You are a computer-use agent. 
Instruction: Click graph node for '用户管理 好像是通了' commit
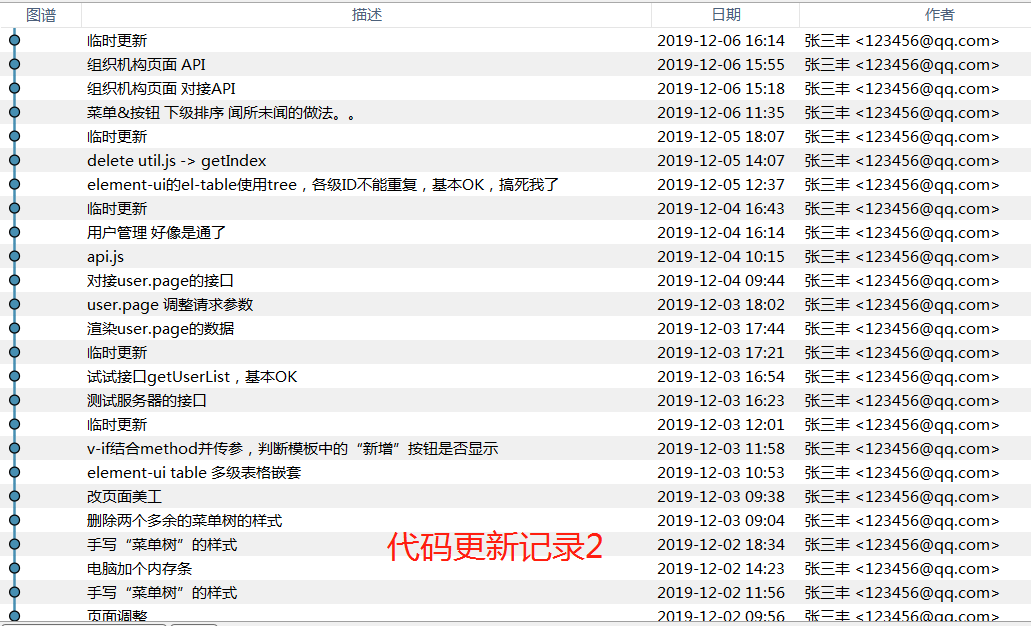(14, 233)
